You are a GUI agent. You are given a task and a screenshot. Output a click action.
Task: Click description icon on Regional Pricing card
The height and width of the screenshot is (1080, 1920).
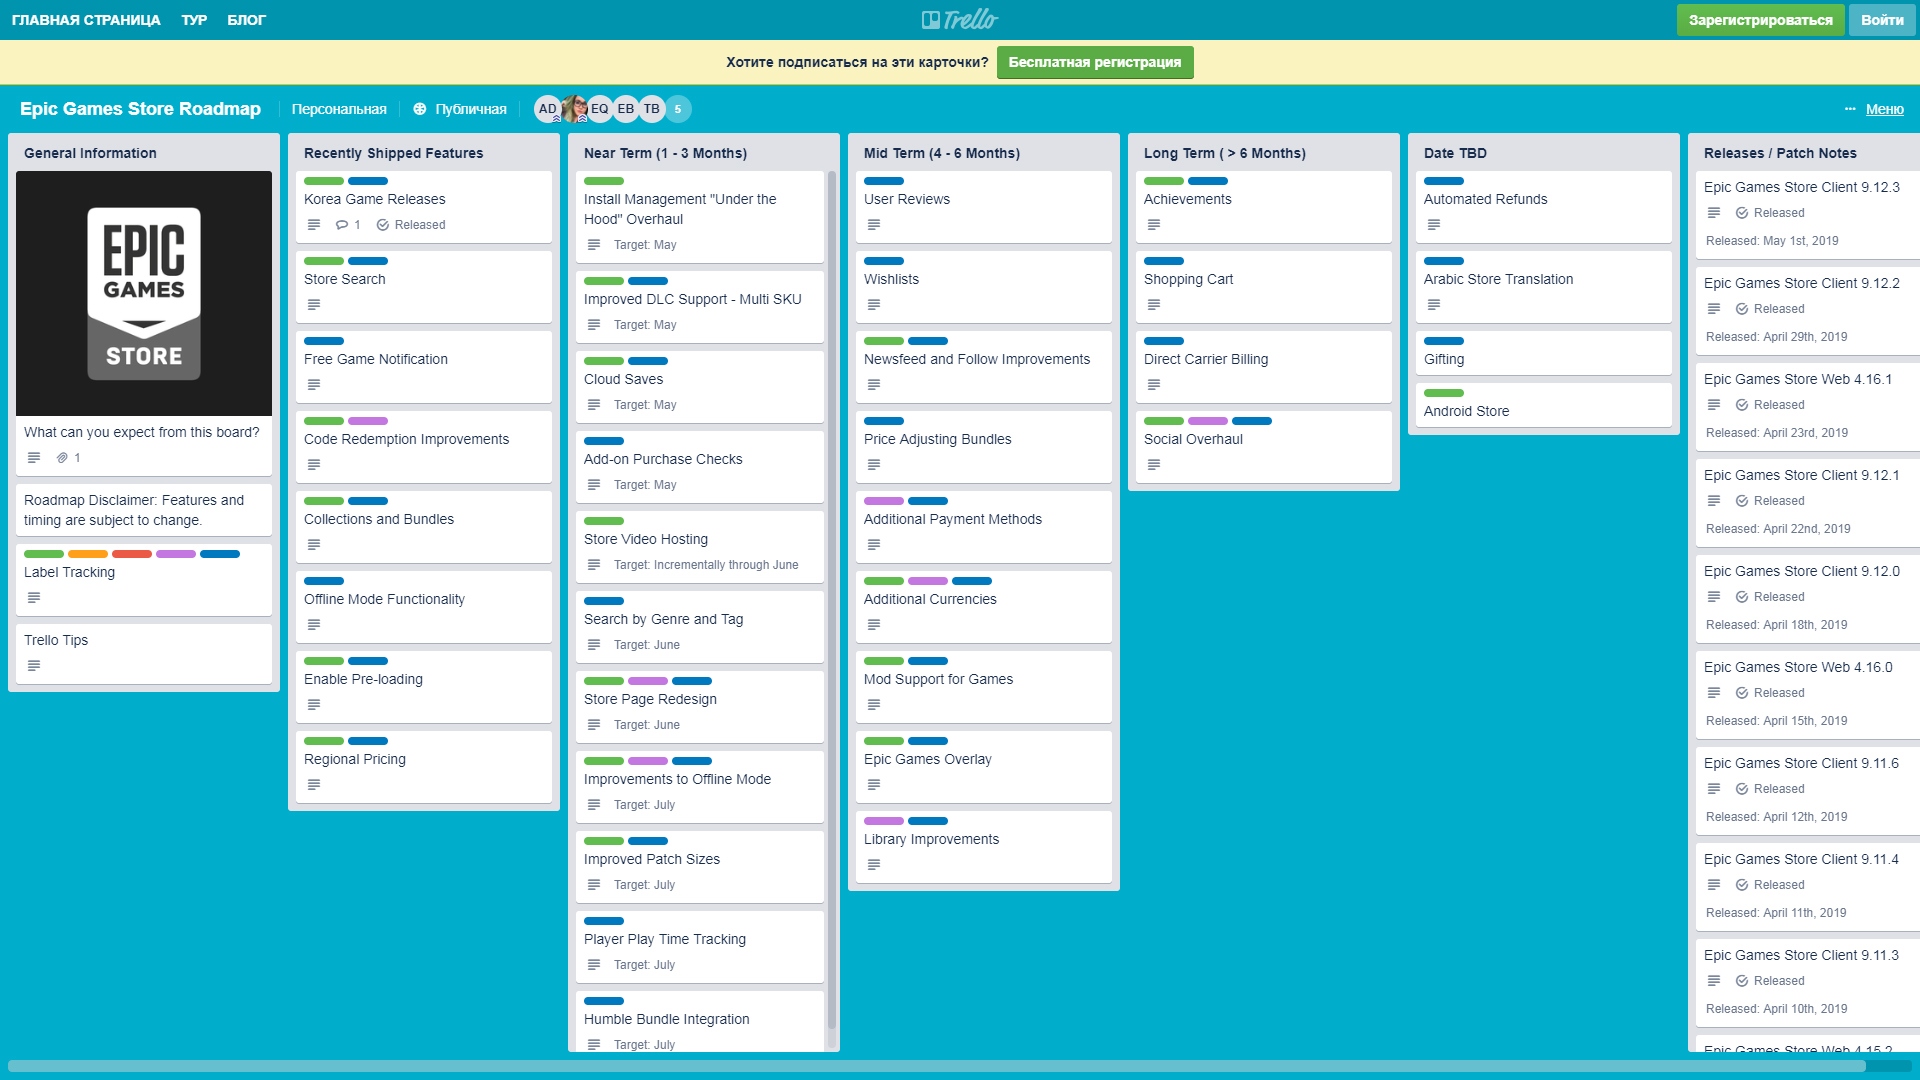(314, 785)
